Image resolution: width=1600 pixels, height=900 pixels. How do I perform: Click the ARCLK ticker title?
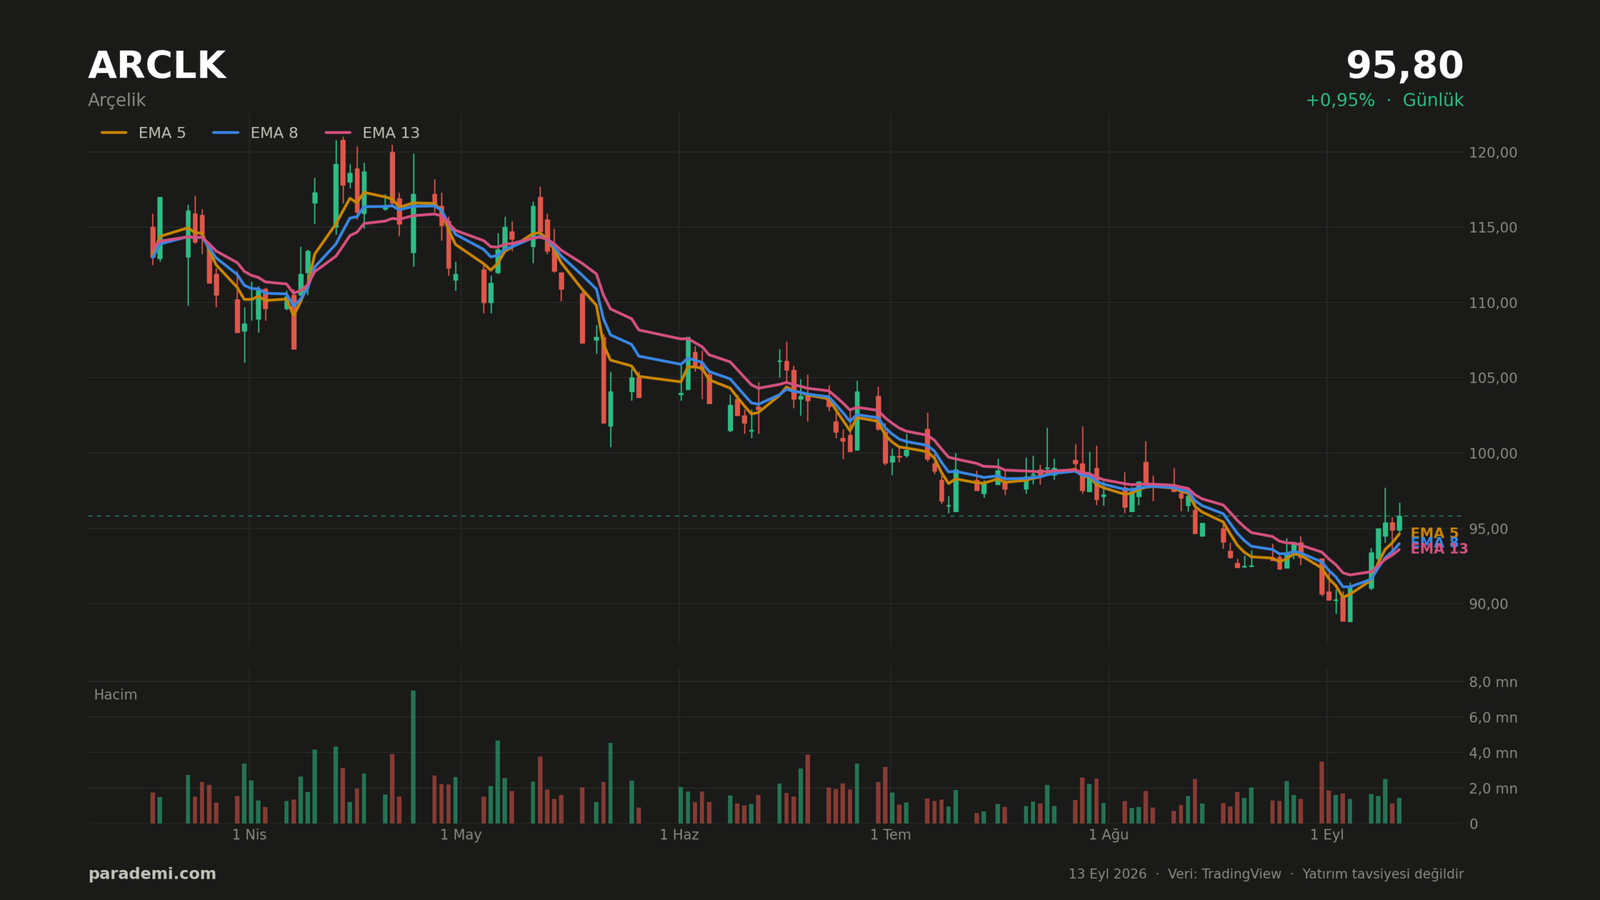(157, 67)
